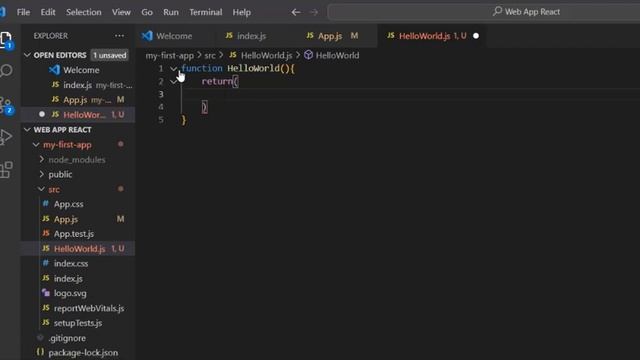Click unsaved dot of HelloWorld in open editors
Image resolution: width=640 pixels, height=360 pixels.
coord(42,114)
